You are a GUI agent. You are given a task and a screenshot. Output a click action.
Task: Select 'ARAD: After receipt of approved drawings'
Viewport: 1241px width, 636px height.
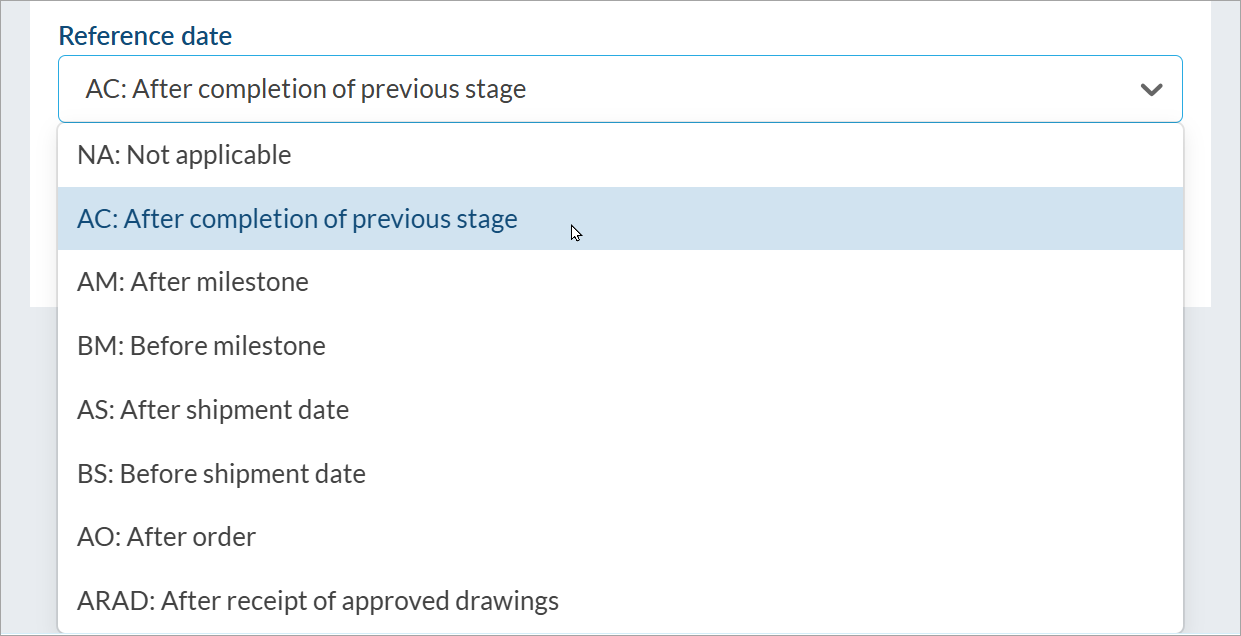tap(318, 601)
